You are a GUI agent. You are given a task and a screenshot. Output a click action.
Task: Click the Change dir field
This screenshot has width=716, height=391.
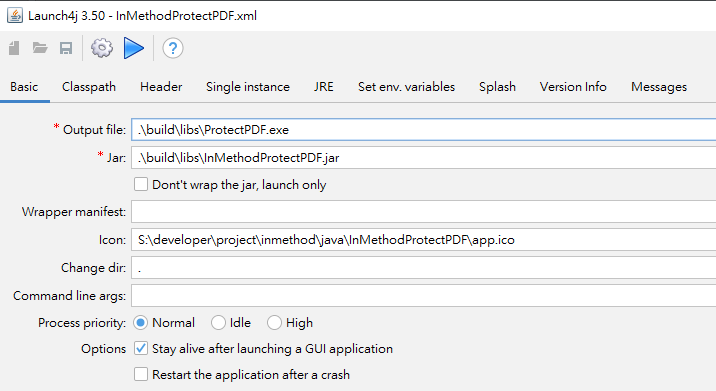423,268
